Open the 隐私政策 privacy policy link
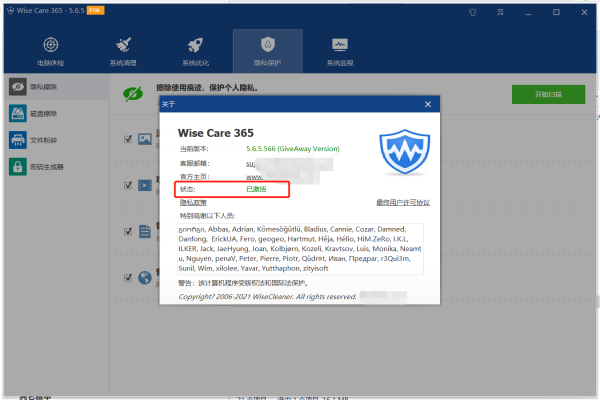Screen dimensions: 600x400 193,202
